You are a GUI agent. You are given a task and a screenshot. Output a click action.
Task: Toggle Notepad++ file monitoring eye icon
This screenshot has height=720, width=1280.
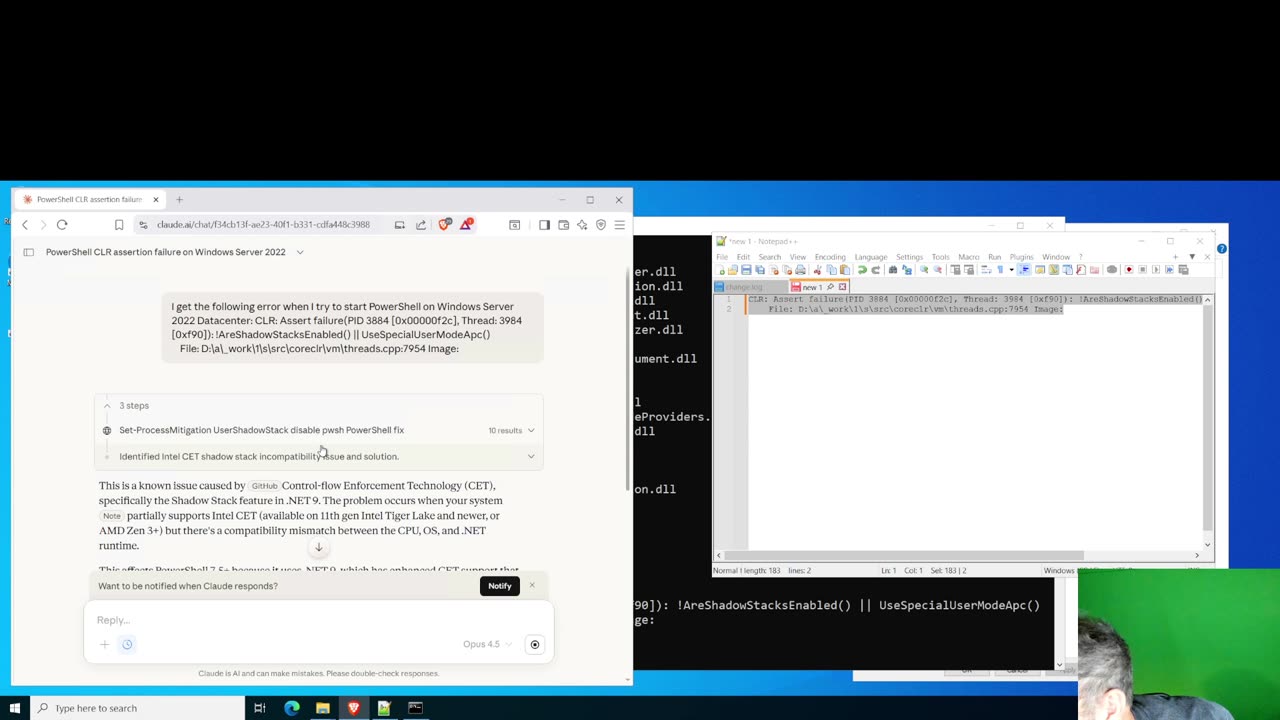point(1111,269)
